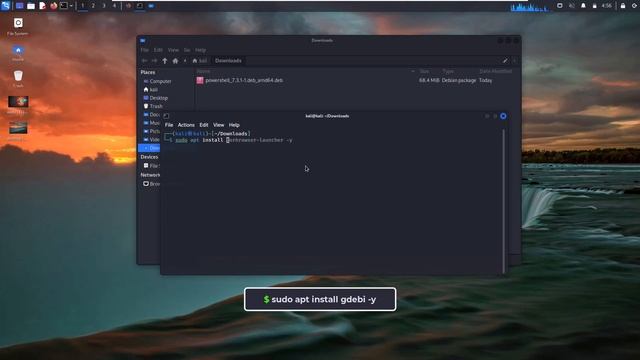
Task: Open View menu in Downloads file manager
Action: (x=173, y=50)
